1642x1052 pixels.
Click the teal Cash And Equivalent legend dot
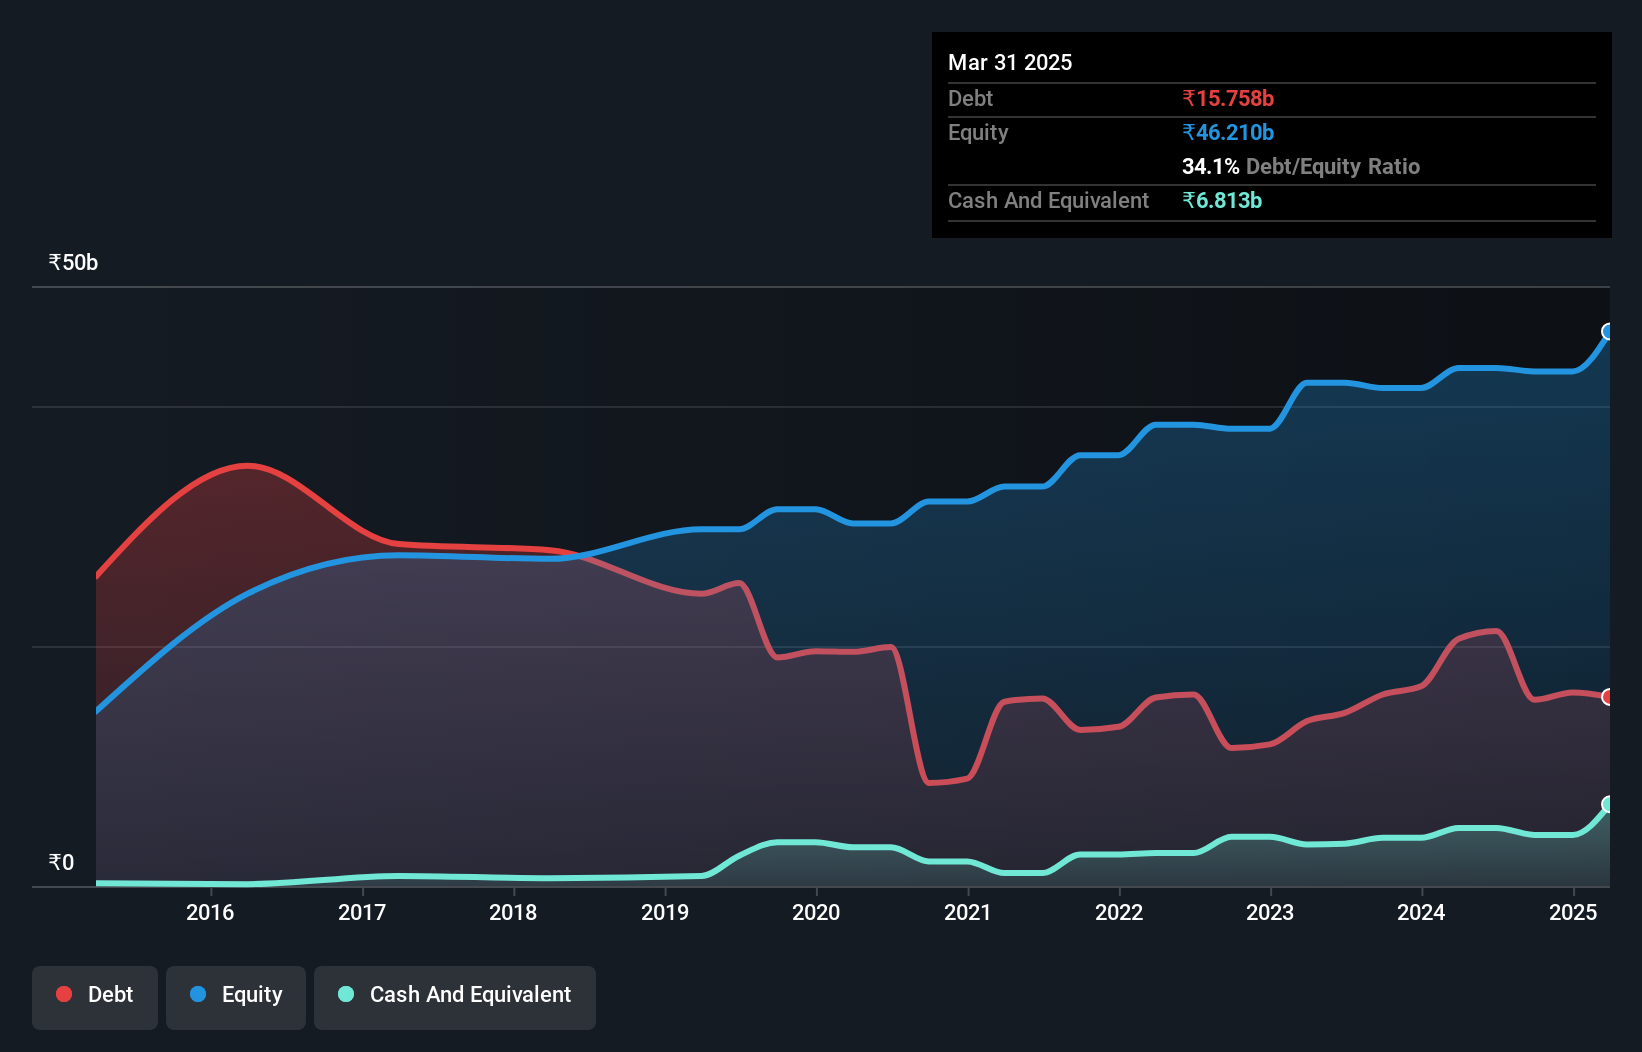click(345, 994)
